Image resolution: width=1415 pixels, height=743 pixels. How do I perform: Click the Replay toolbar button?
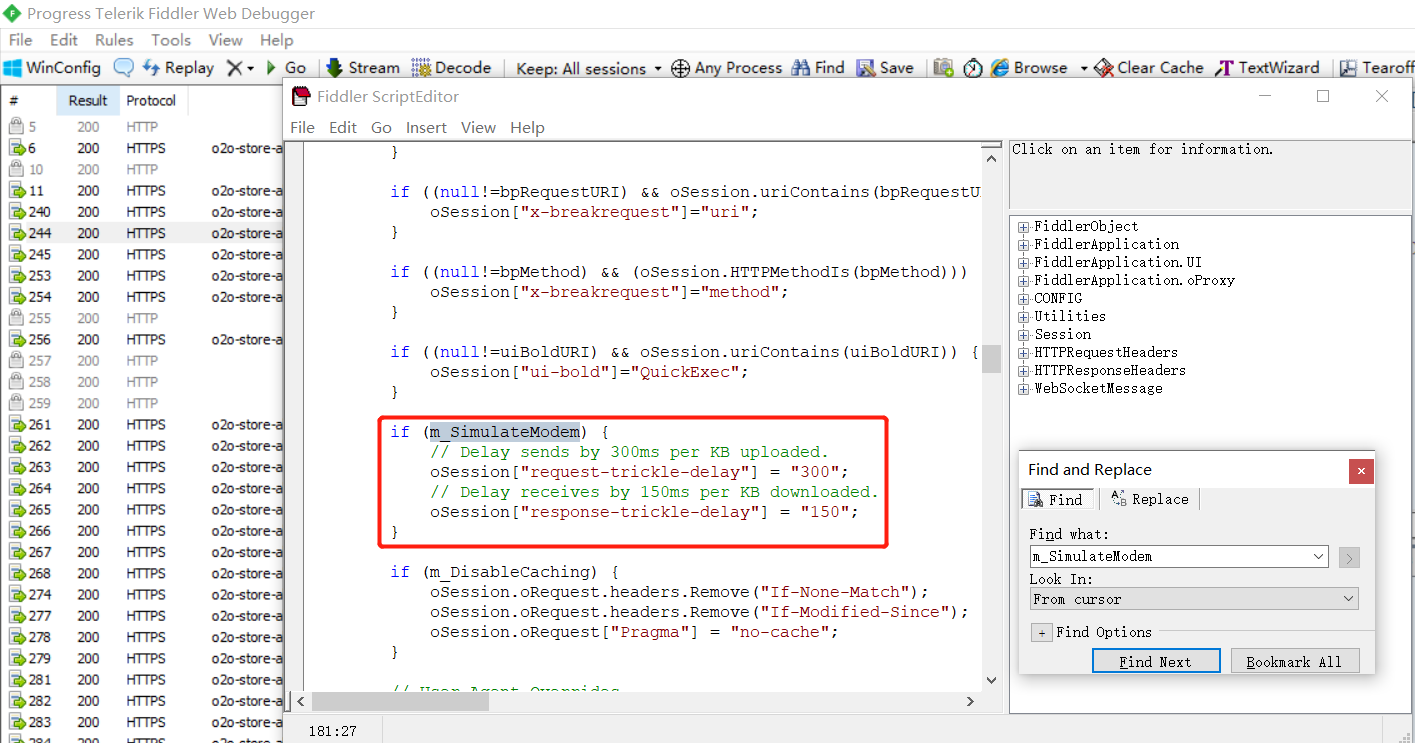tap(178, 68)
